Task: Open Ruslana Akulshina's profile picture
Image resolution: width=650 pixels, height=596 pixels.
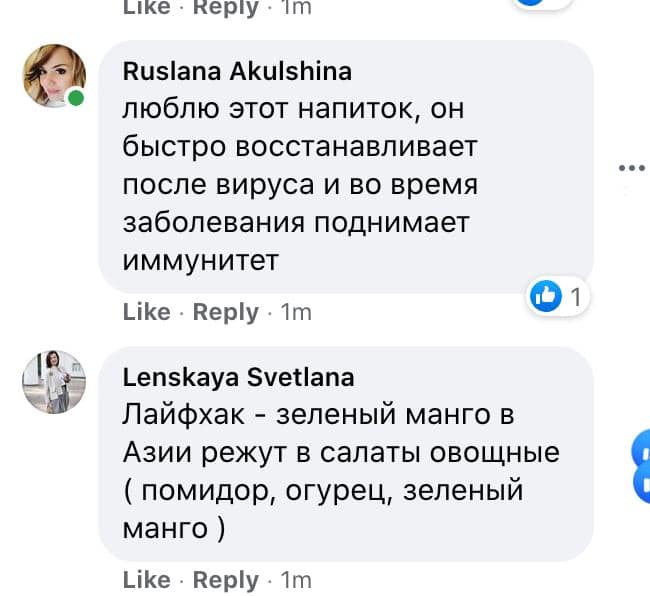Action: tap(55, 75)
